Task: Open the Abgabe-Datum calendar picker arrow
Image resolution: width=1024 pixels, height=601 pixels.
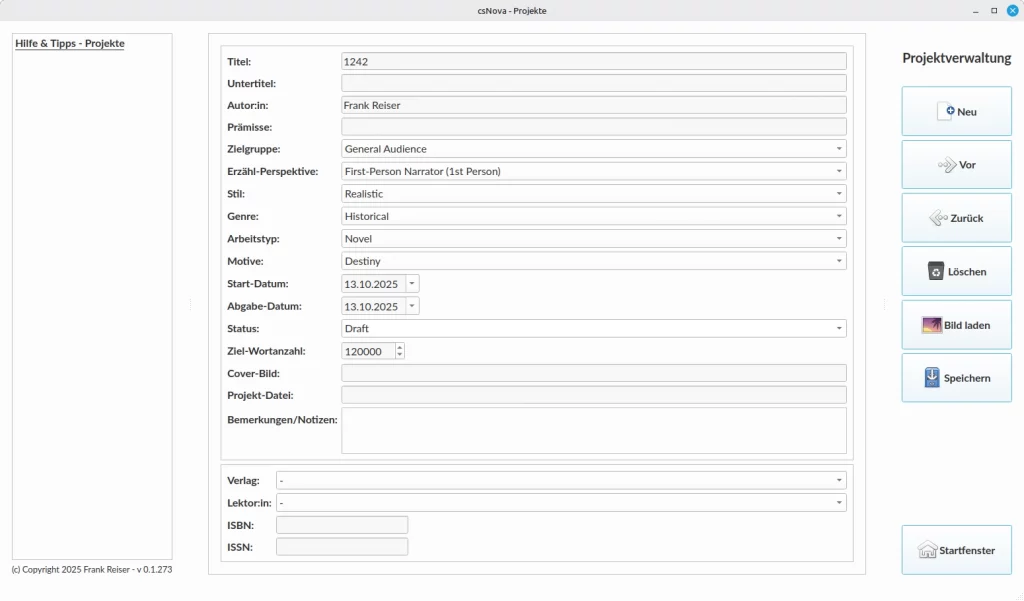Action: (x=412, y=306)
